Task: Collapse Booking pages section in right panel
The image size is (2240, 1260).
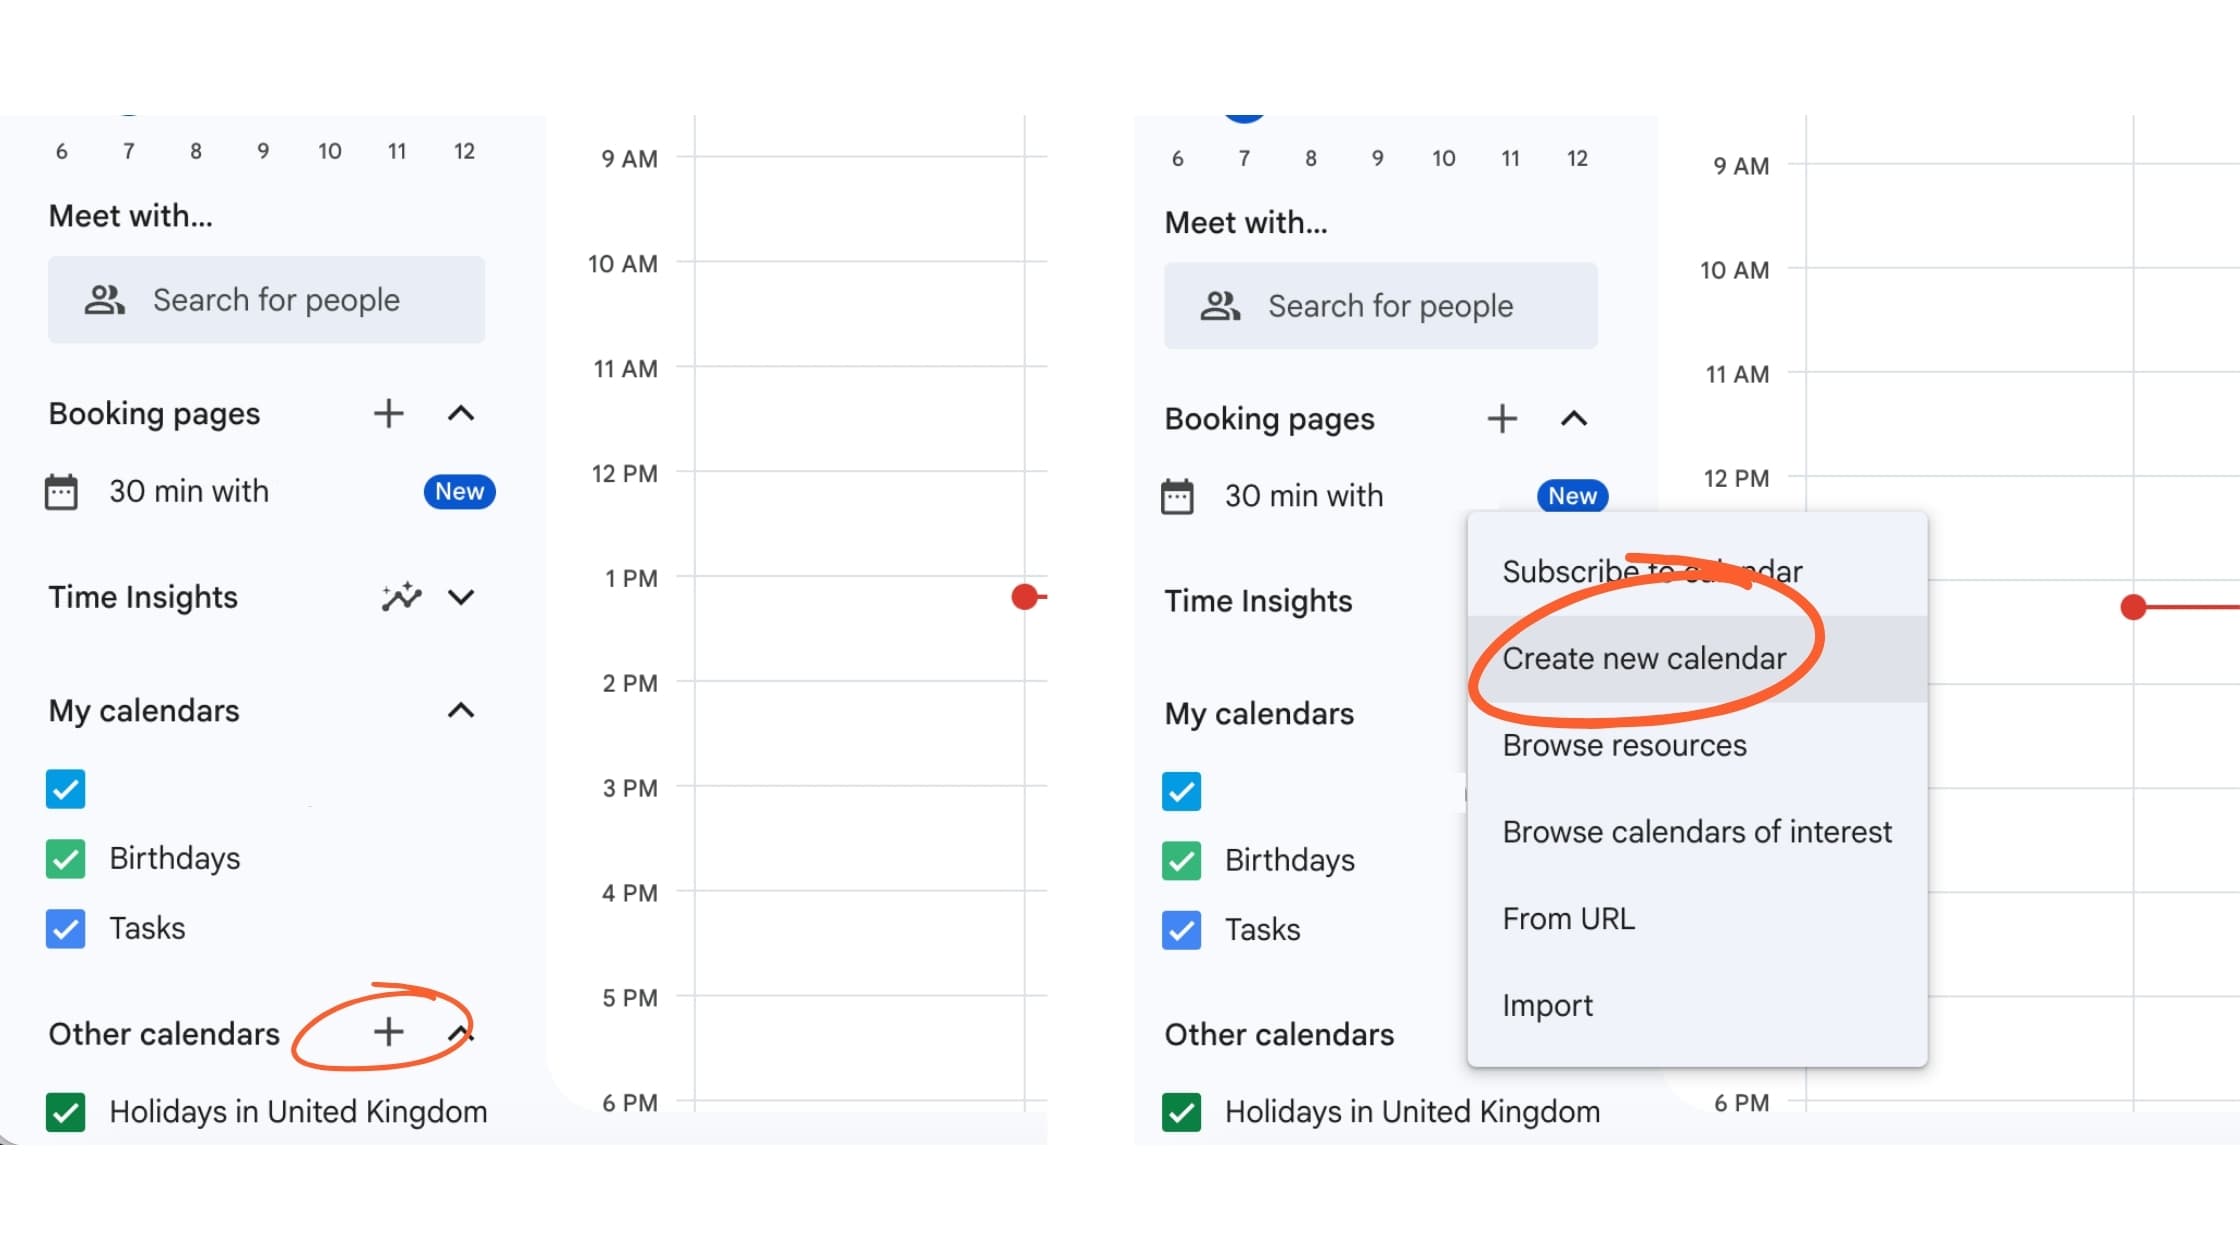Action: (x=1574, y=418)
